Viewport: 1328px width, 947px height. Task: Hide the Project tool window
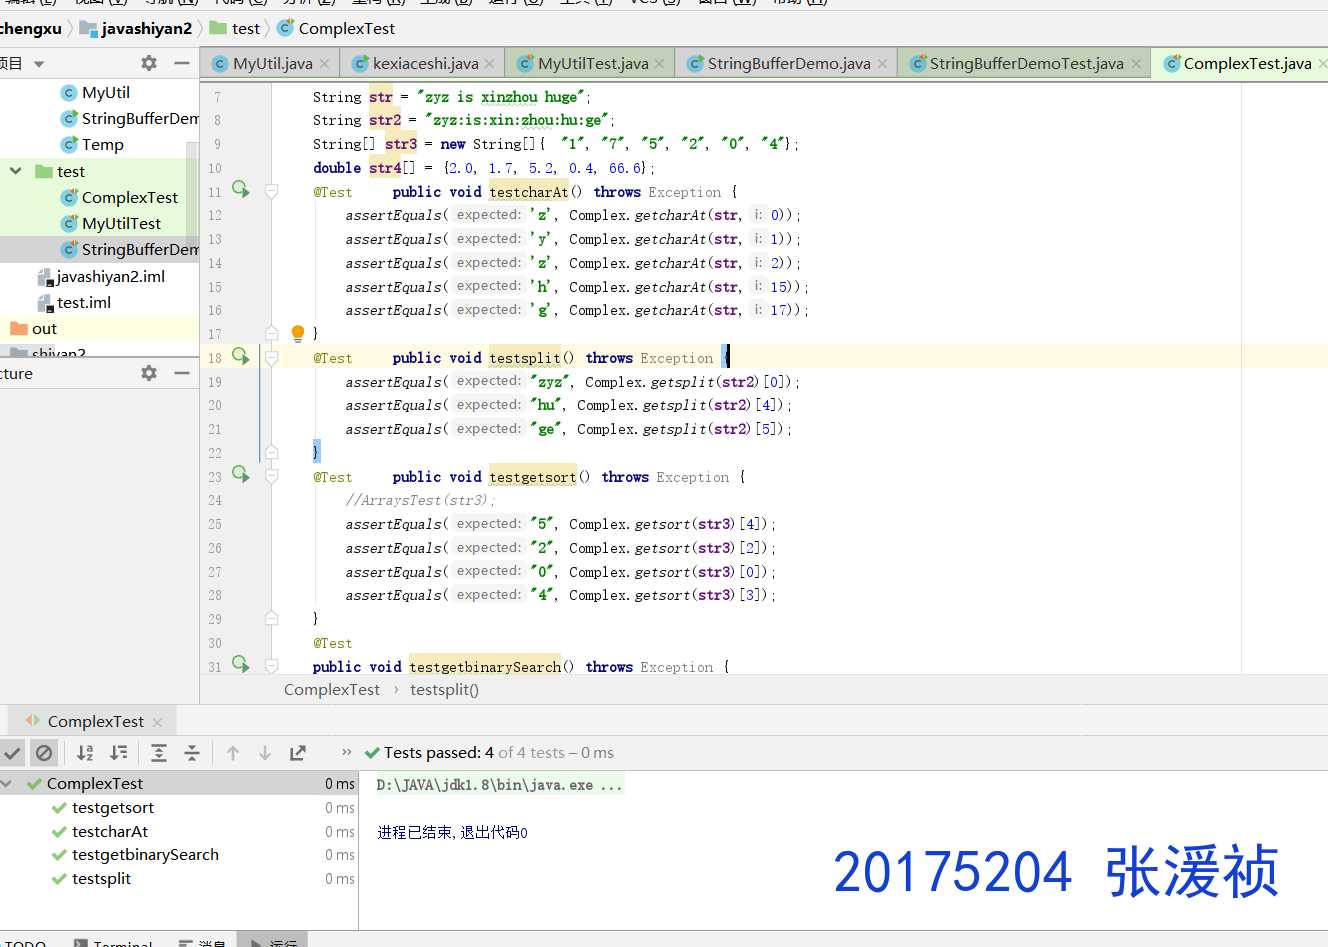(182, 63)
